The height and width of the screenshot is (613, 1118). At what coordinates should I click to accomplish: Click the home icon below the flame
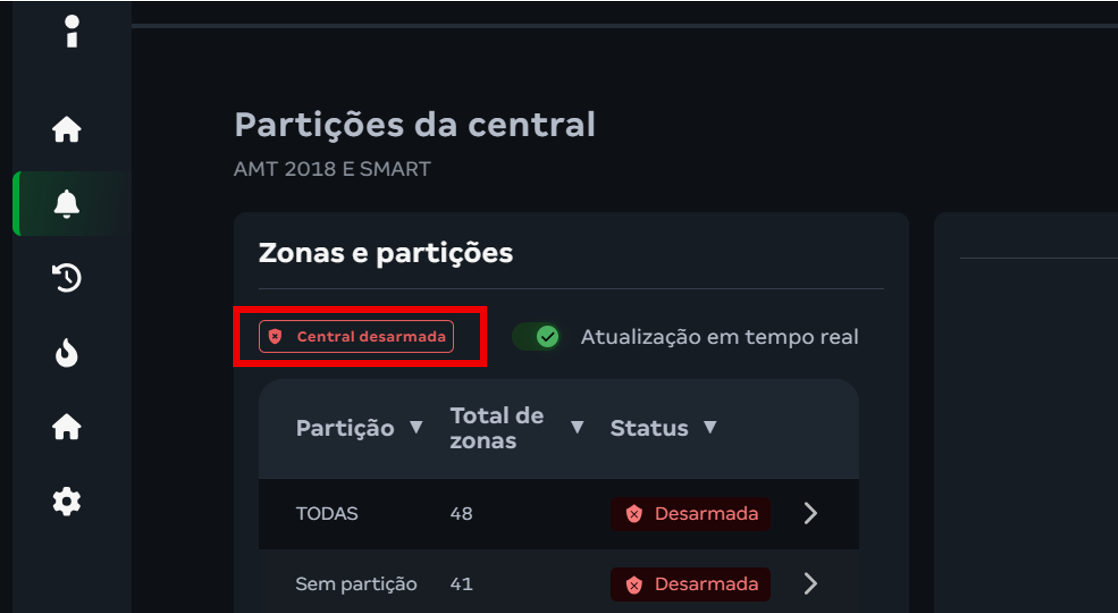67,427
